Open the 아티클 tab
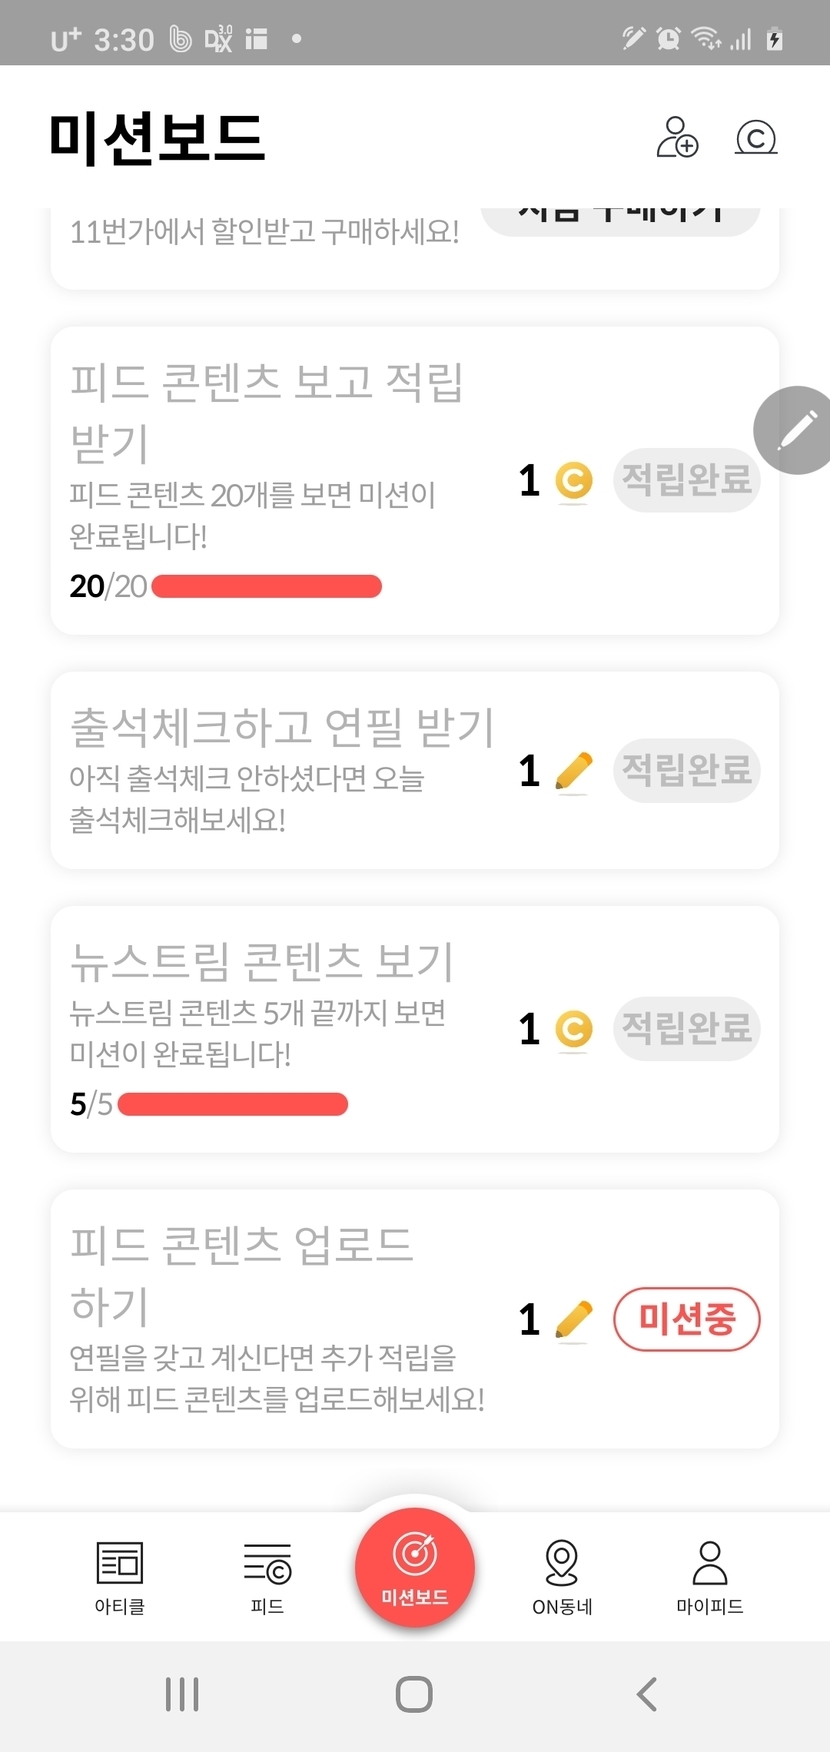830x1752 pixels. pyautogui.click(x=120, y=1577)
